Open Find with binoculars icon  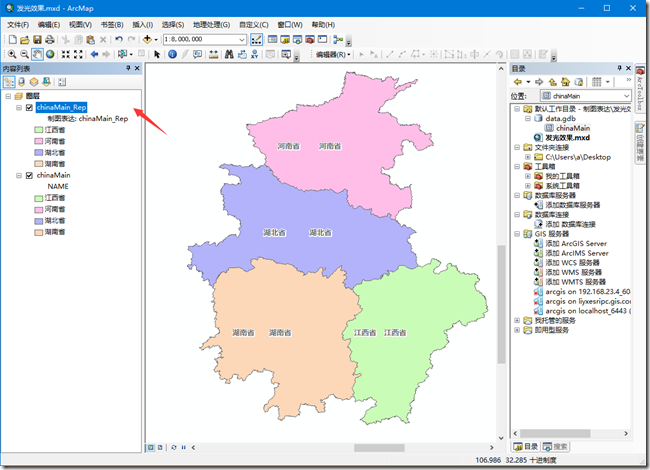229,54
